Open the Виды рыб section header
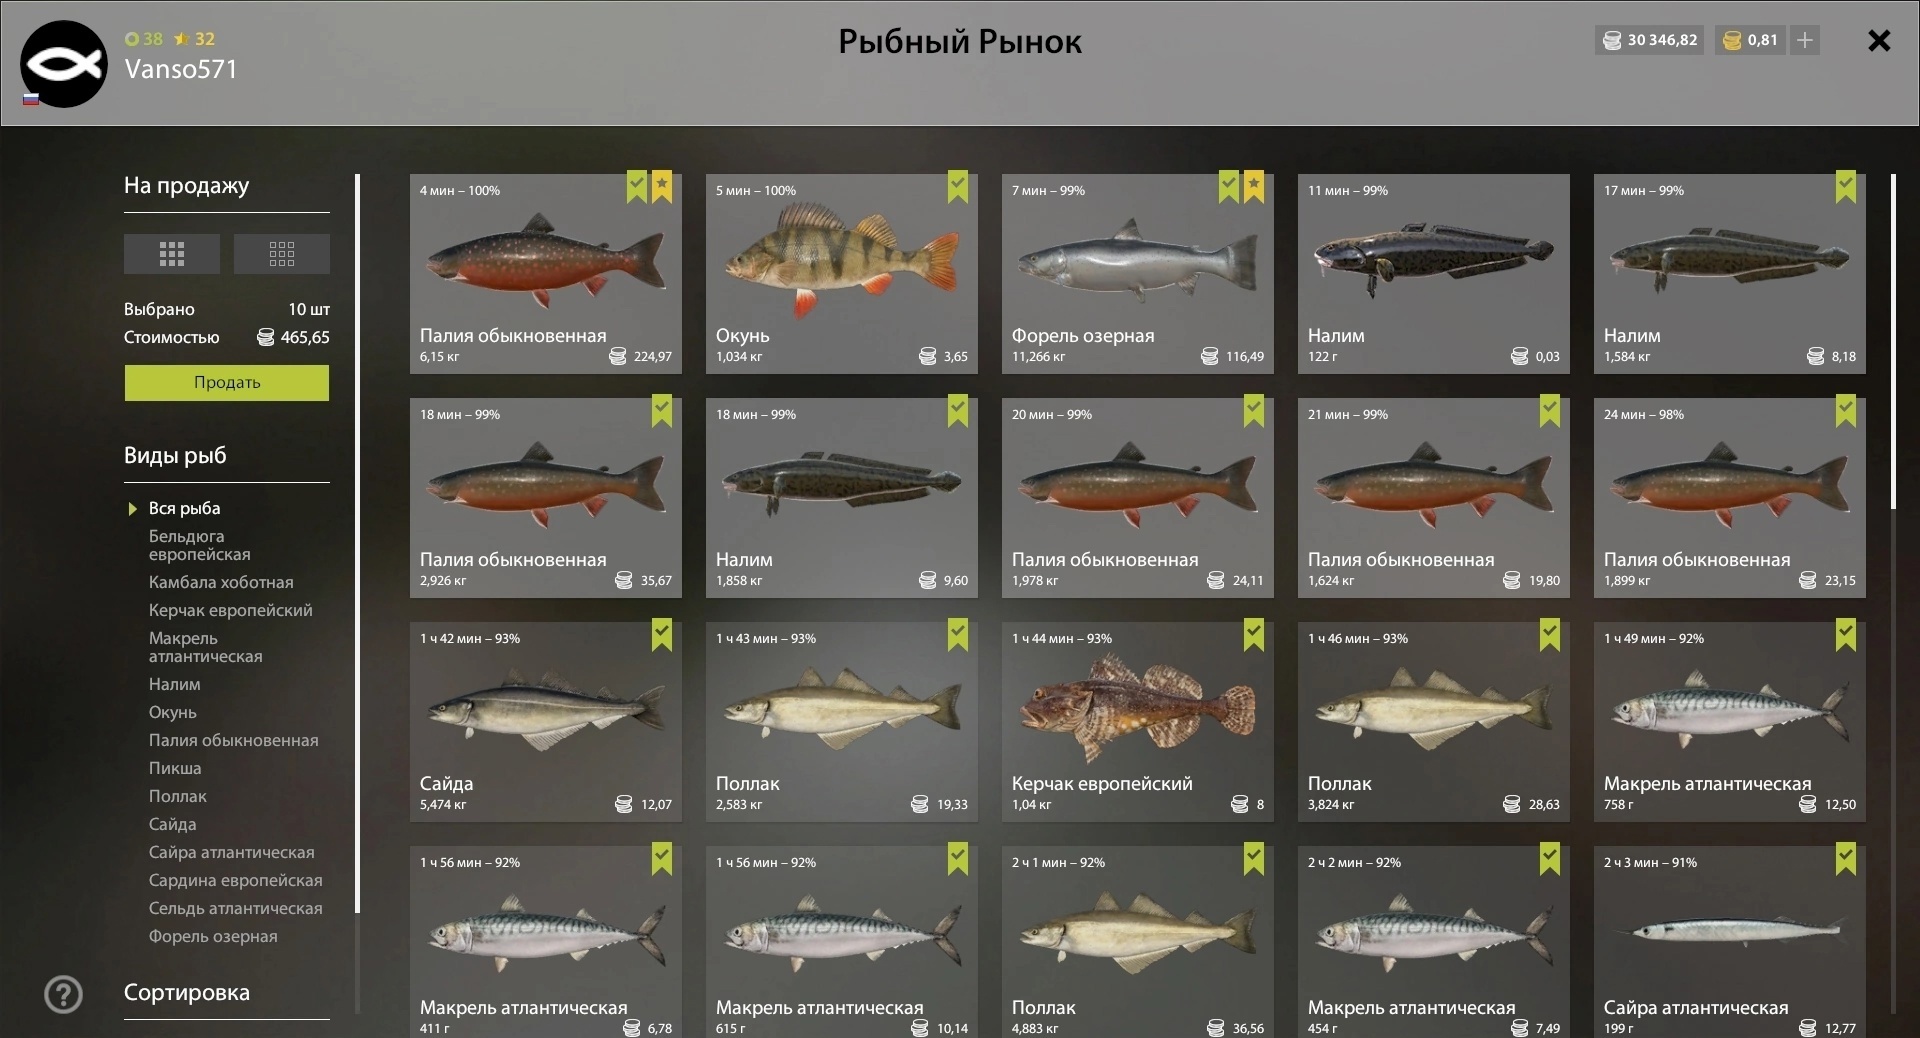The image size is (1920, 1038). 175,456
